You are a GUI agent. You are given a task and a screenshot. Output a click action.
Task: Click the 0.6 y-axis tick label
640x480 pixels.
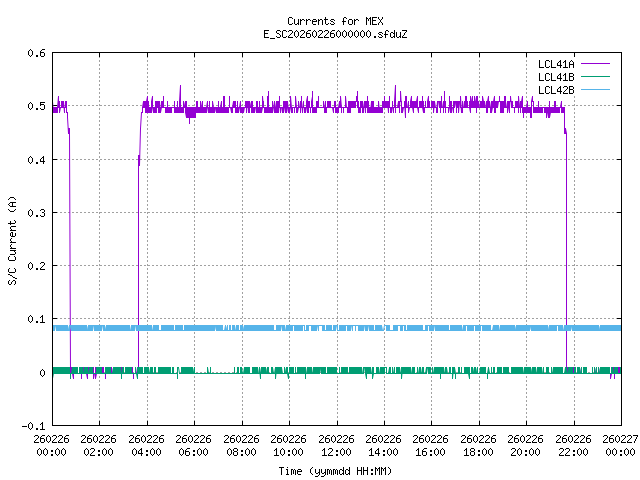tap(36, 54)
